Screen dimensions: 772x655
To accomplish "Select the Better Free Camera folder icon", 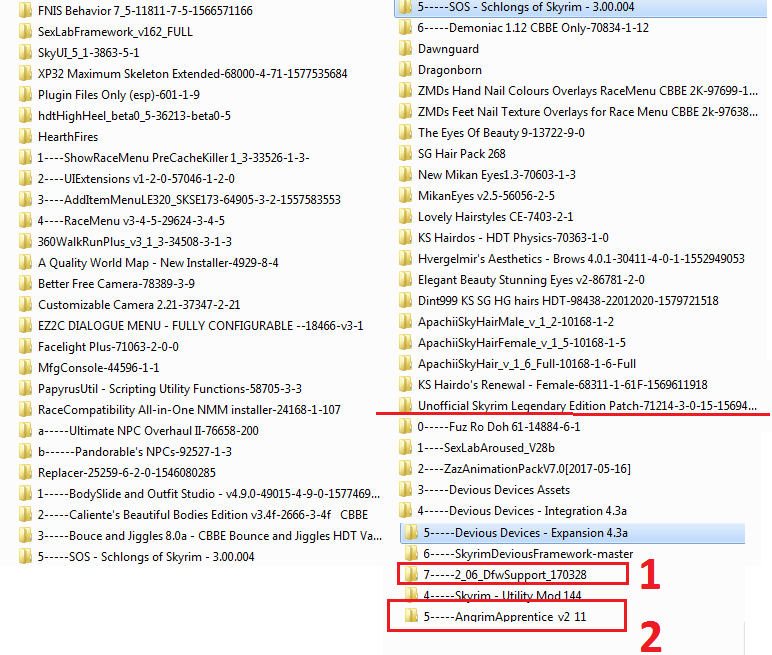I will pyautogui.click(x=26, y=284).
